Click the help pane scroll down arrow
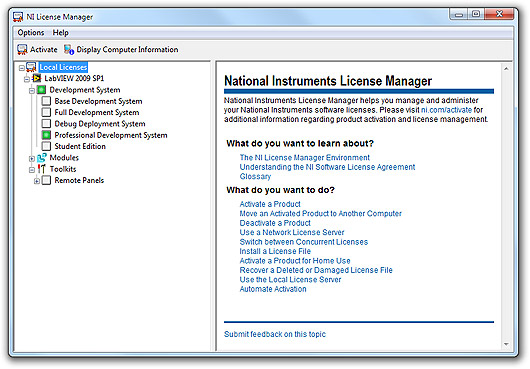Image resolution: width=530 pixels, height=369 pixels. [506, 344]
